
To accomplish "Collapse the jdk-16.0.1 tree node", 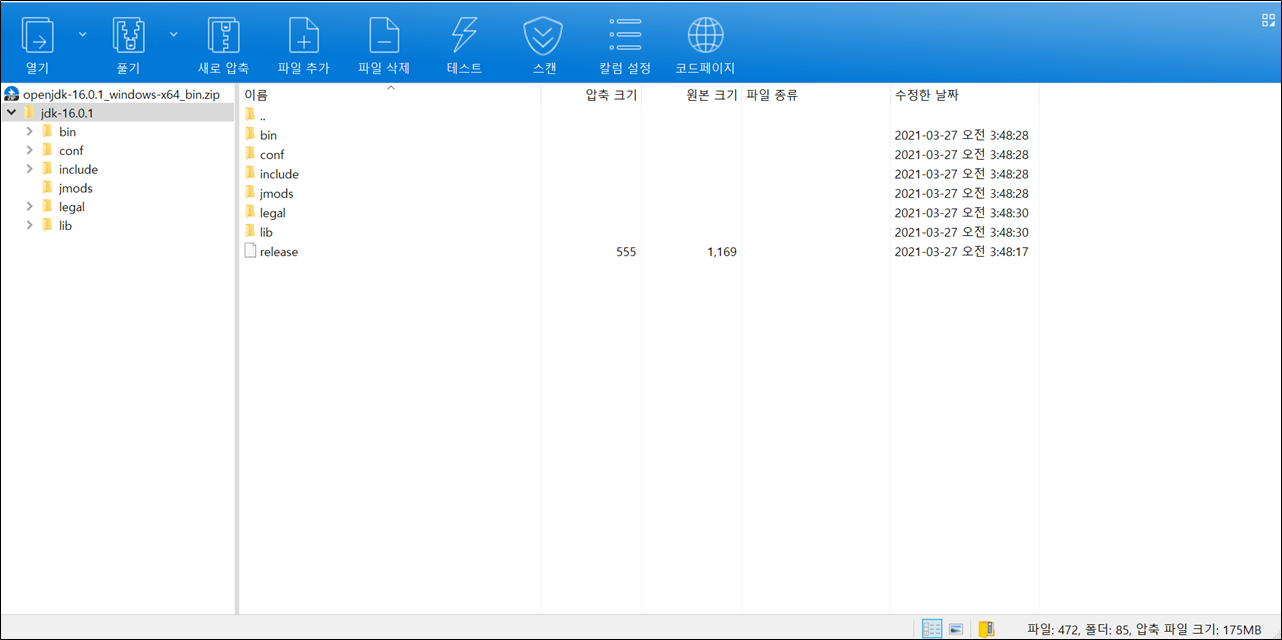I will pos(10,112).
